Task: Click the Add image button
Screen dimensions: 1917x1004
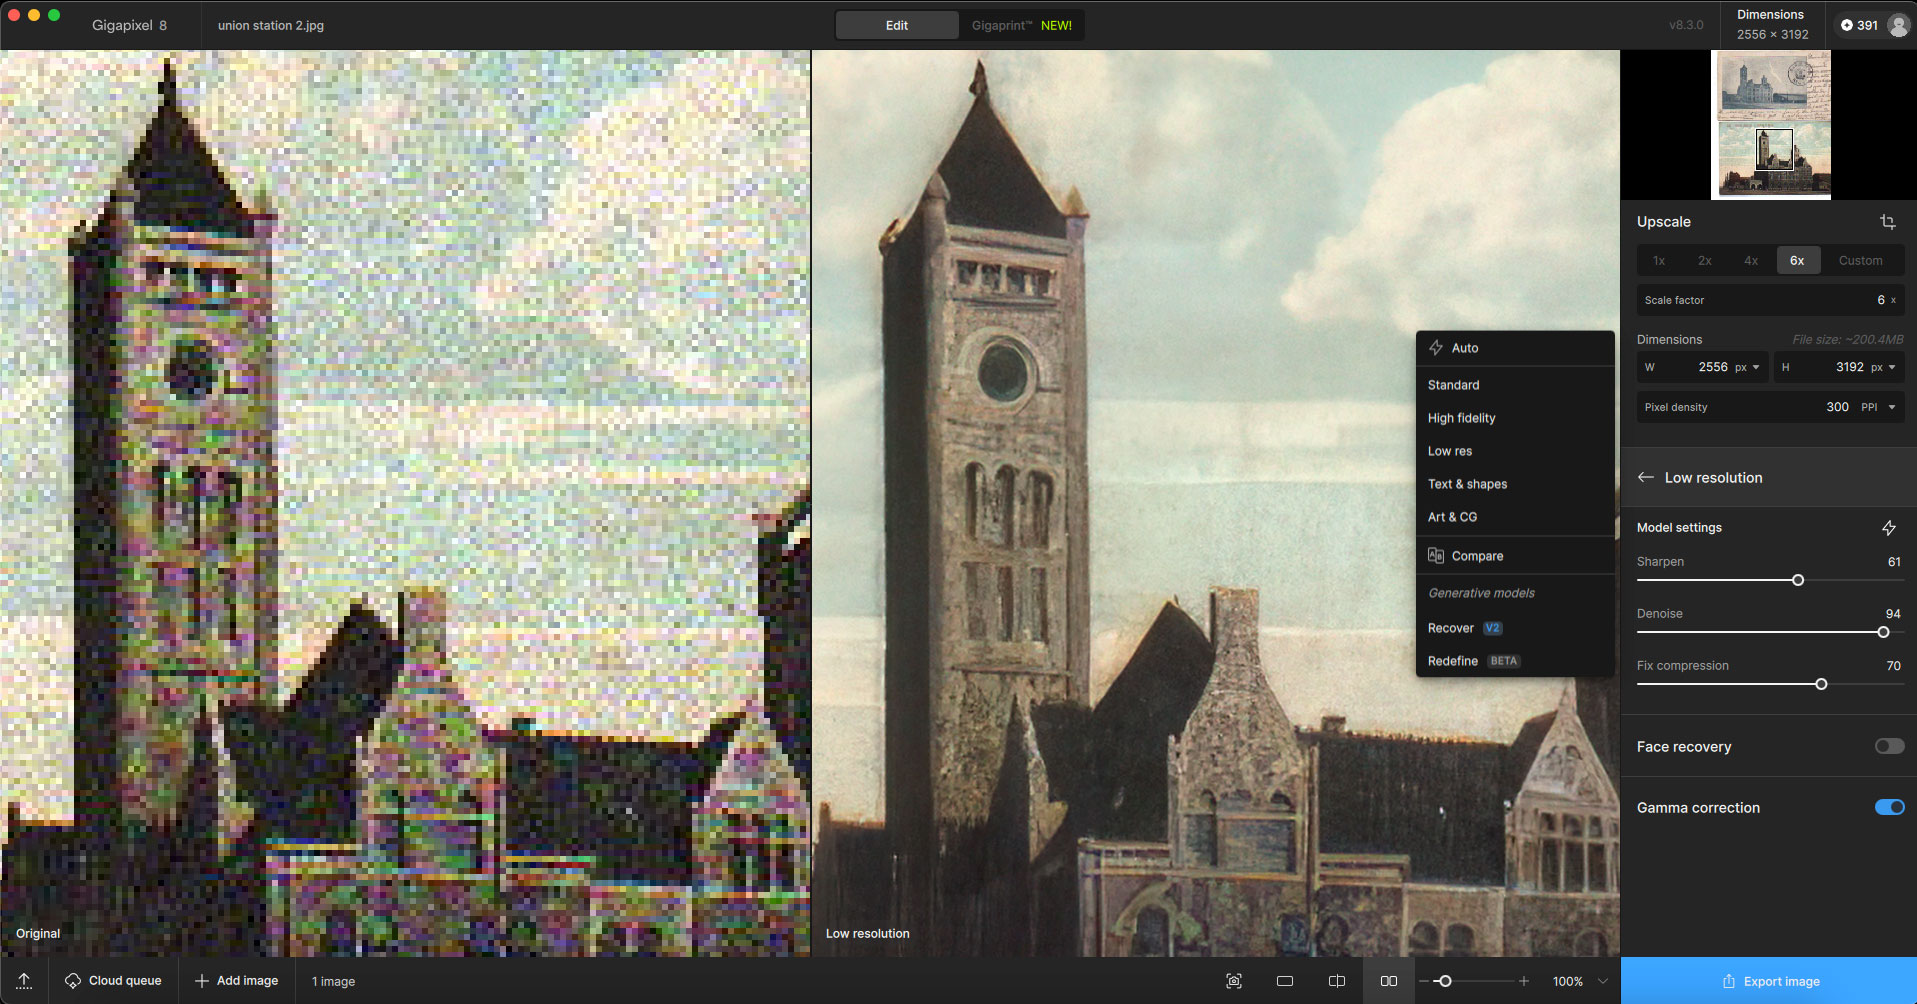Action: (237, 981)
